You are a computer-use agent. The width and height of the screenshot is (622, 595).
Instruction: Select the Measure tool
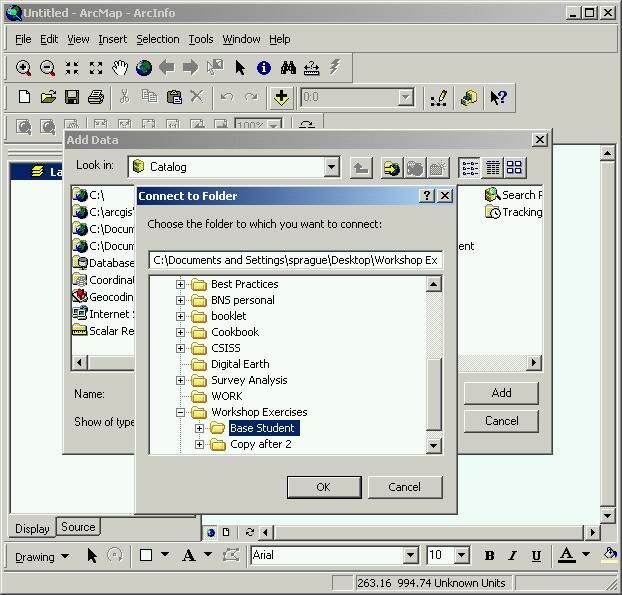(x=311, y=68)
